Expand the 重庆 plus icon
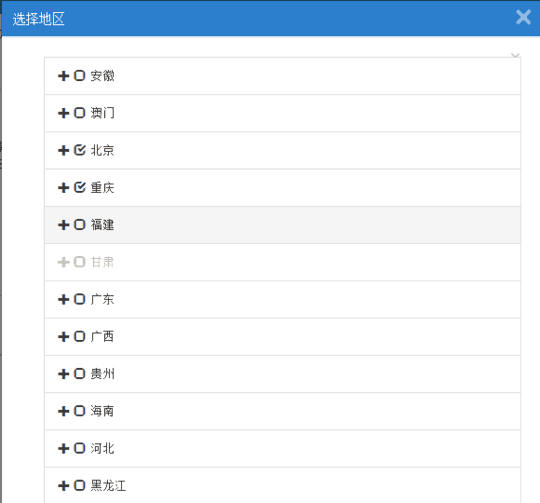540x503 pixels. [x=63, y=188]
